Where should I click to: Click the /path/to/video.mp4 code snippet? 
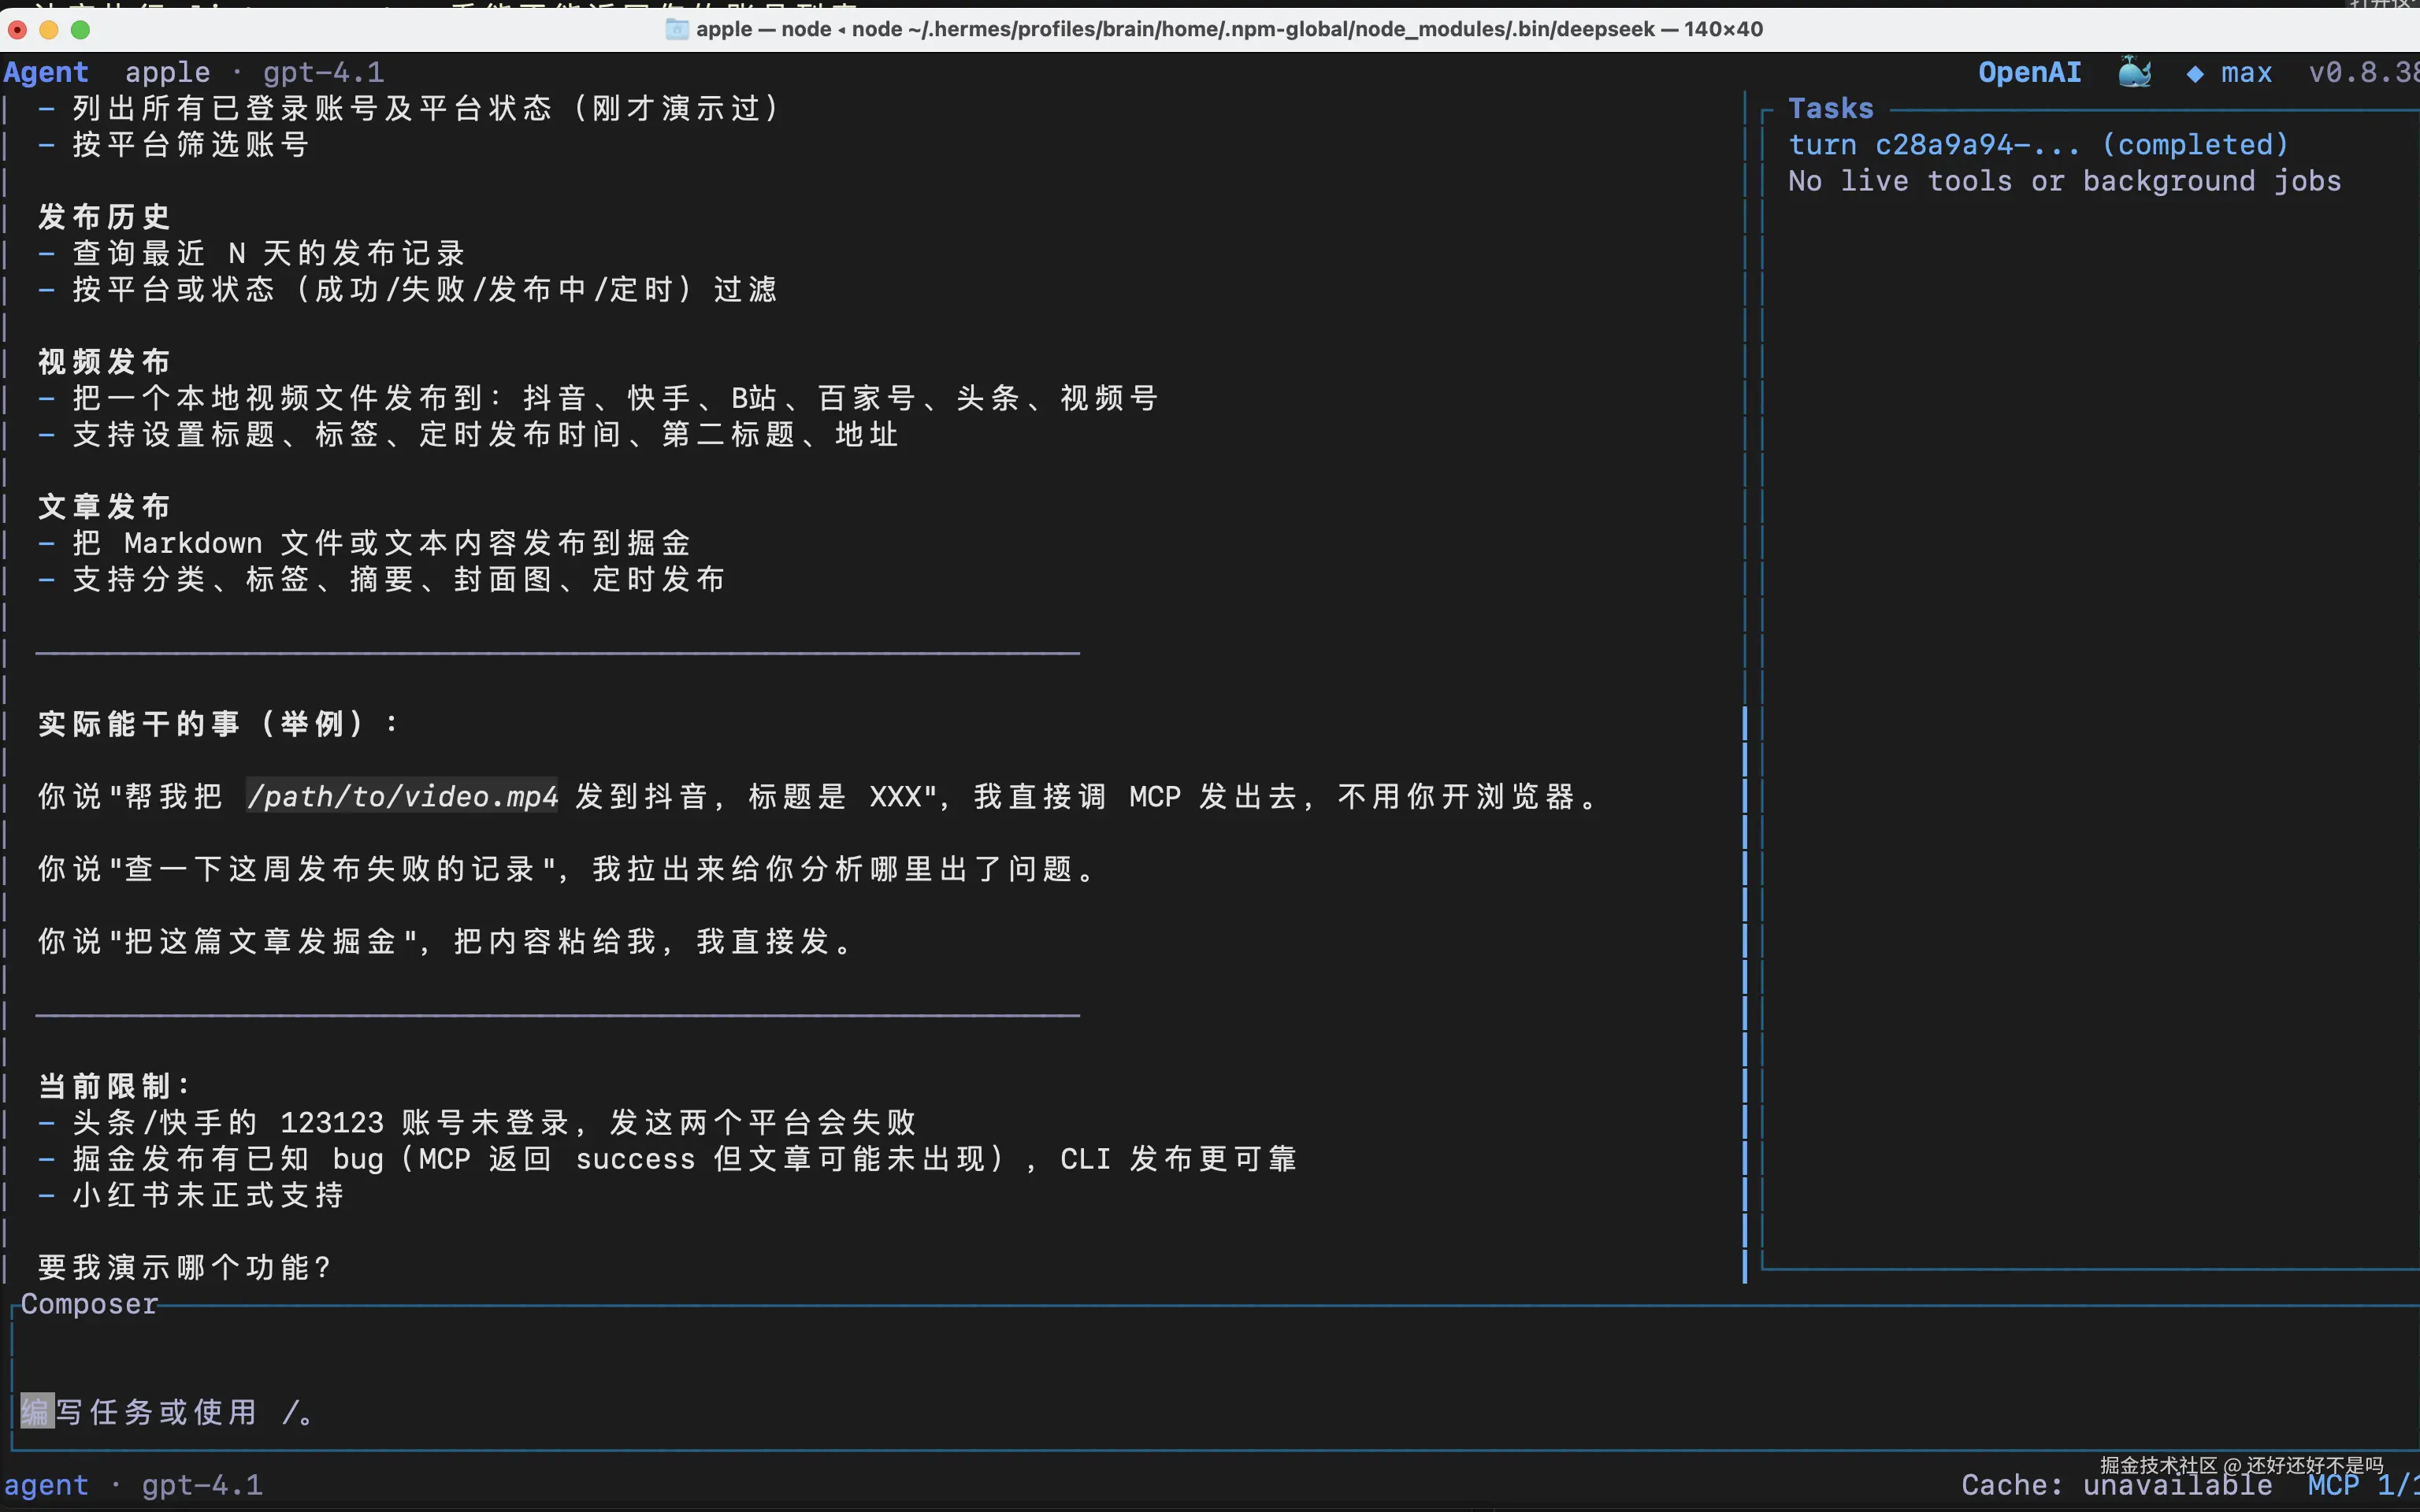click(x=402, y=797)
